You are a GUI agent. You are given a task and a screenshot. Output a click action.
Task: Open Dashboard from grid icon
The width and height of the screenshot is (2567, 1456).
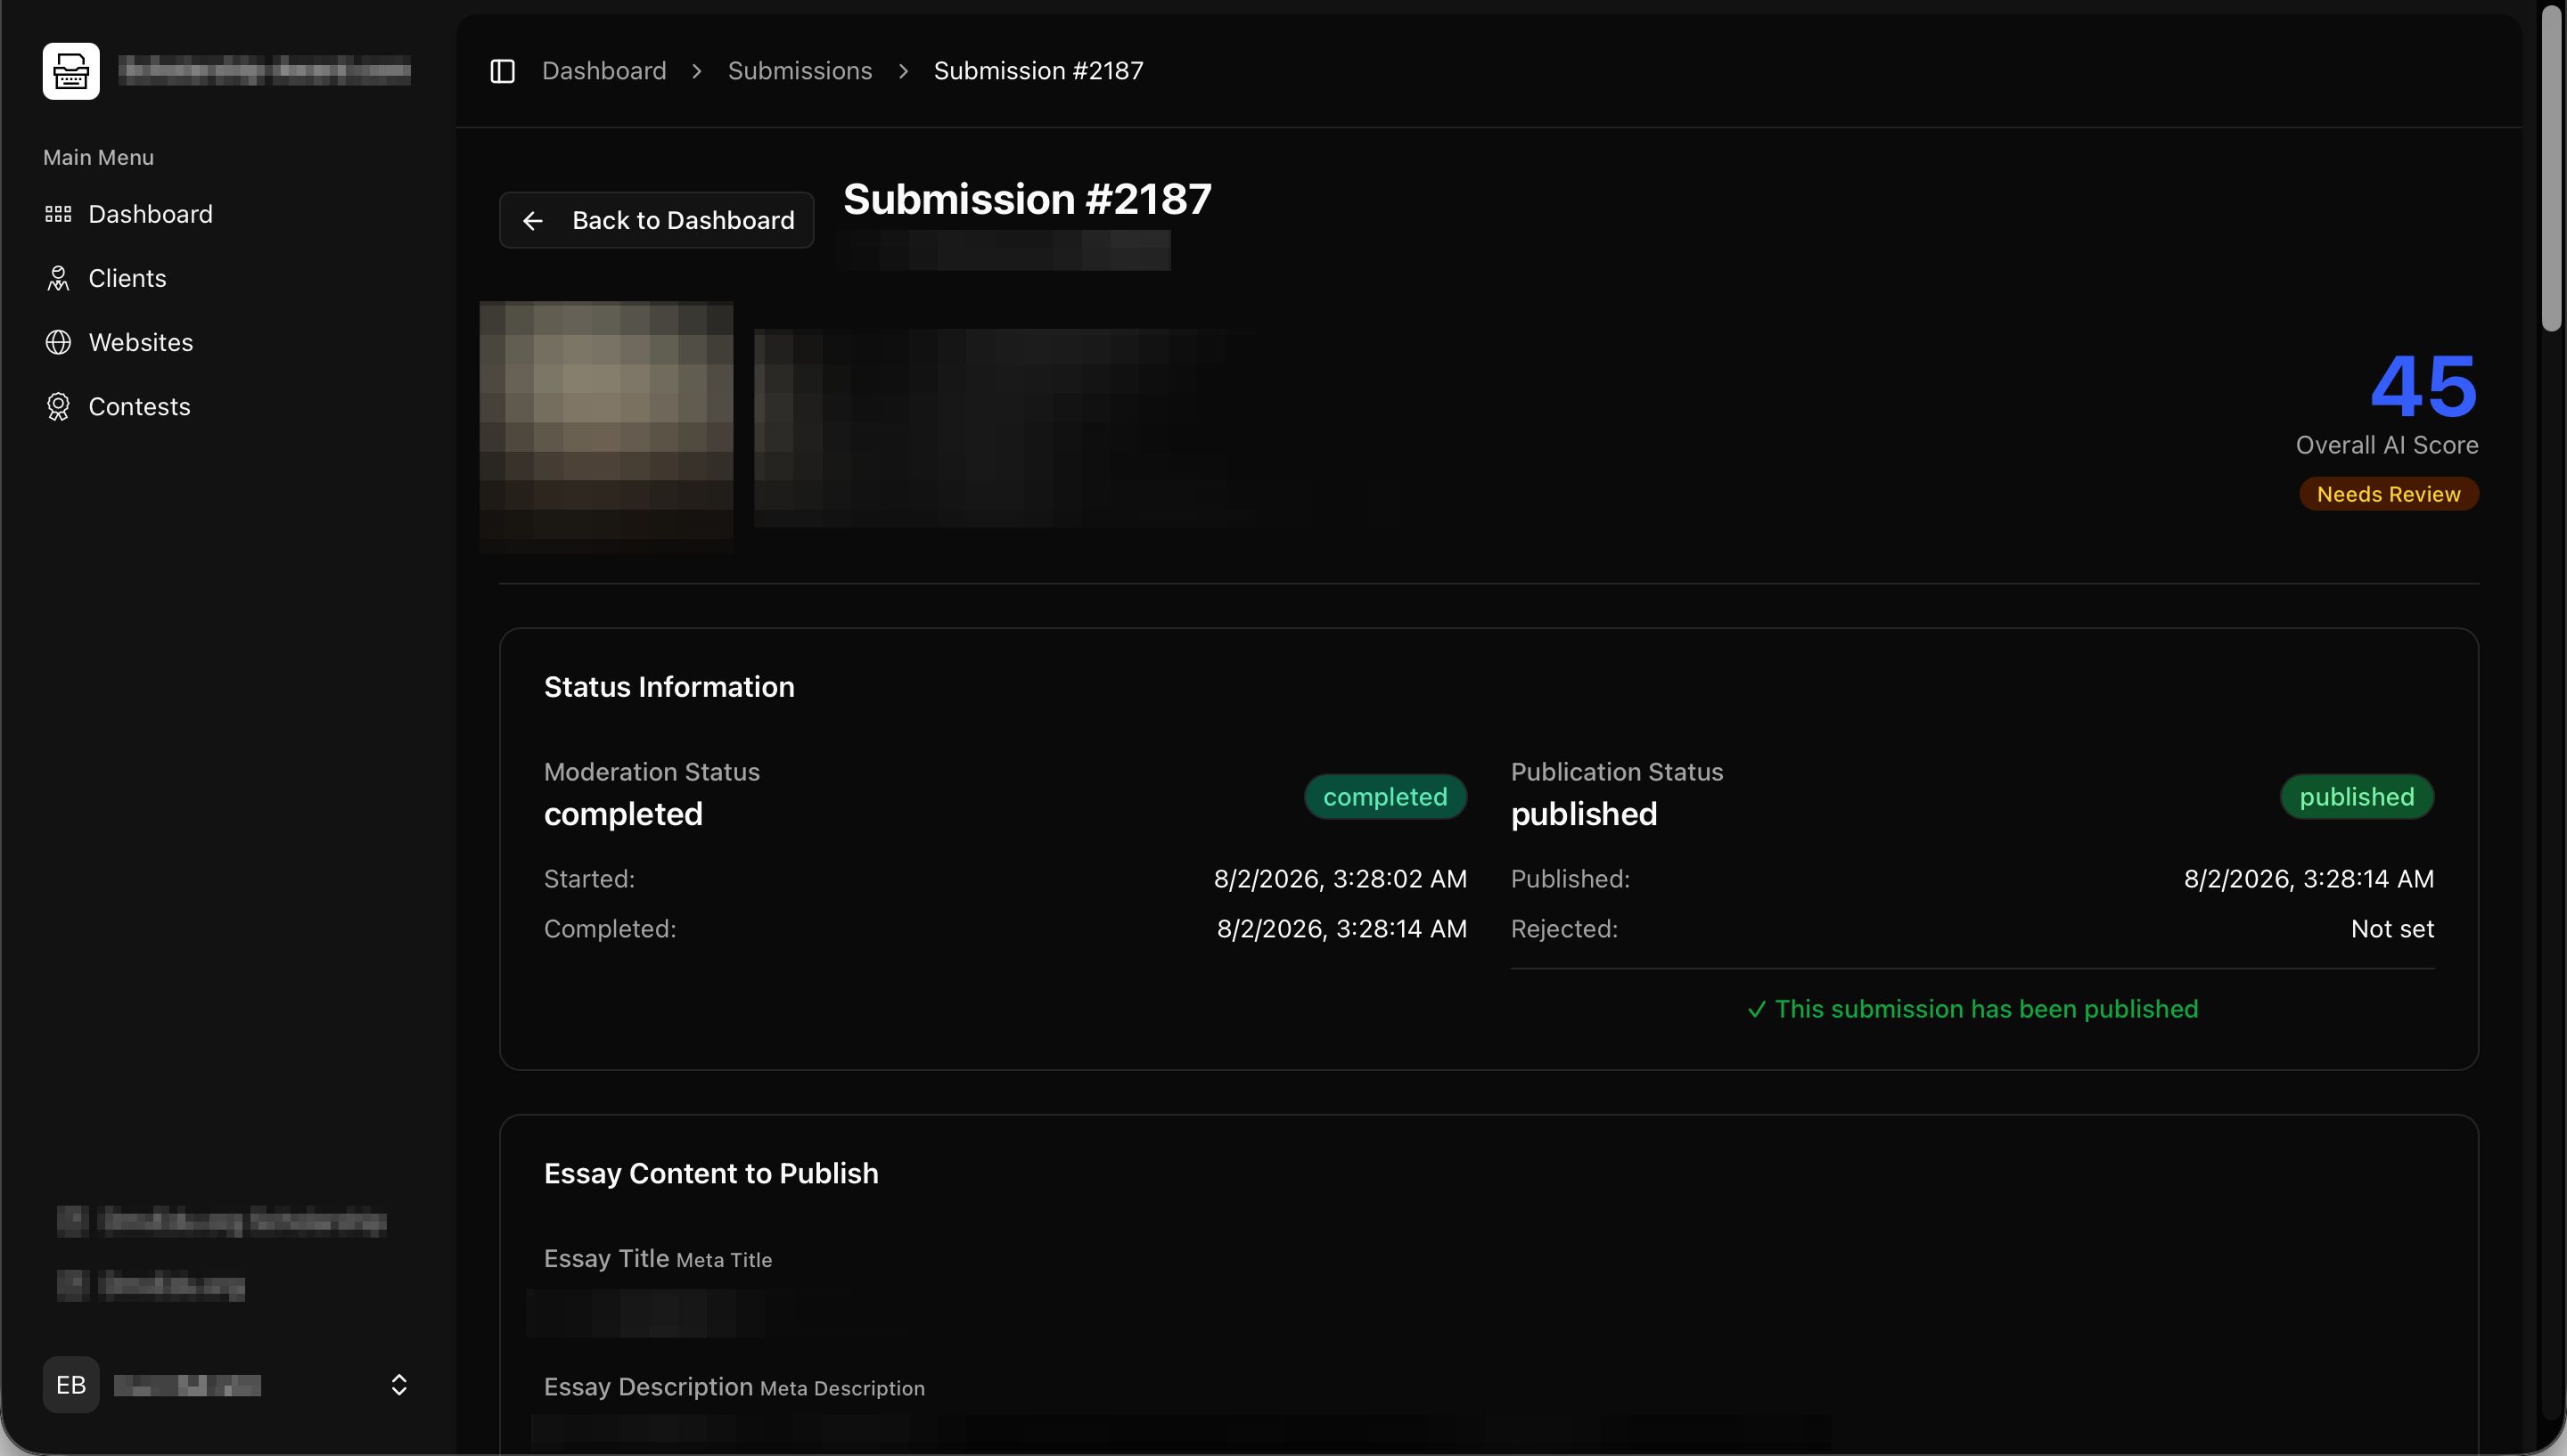(58, 214)
